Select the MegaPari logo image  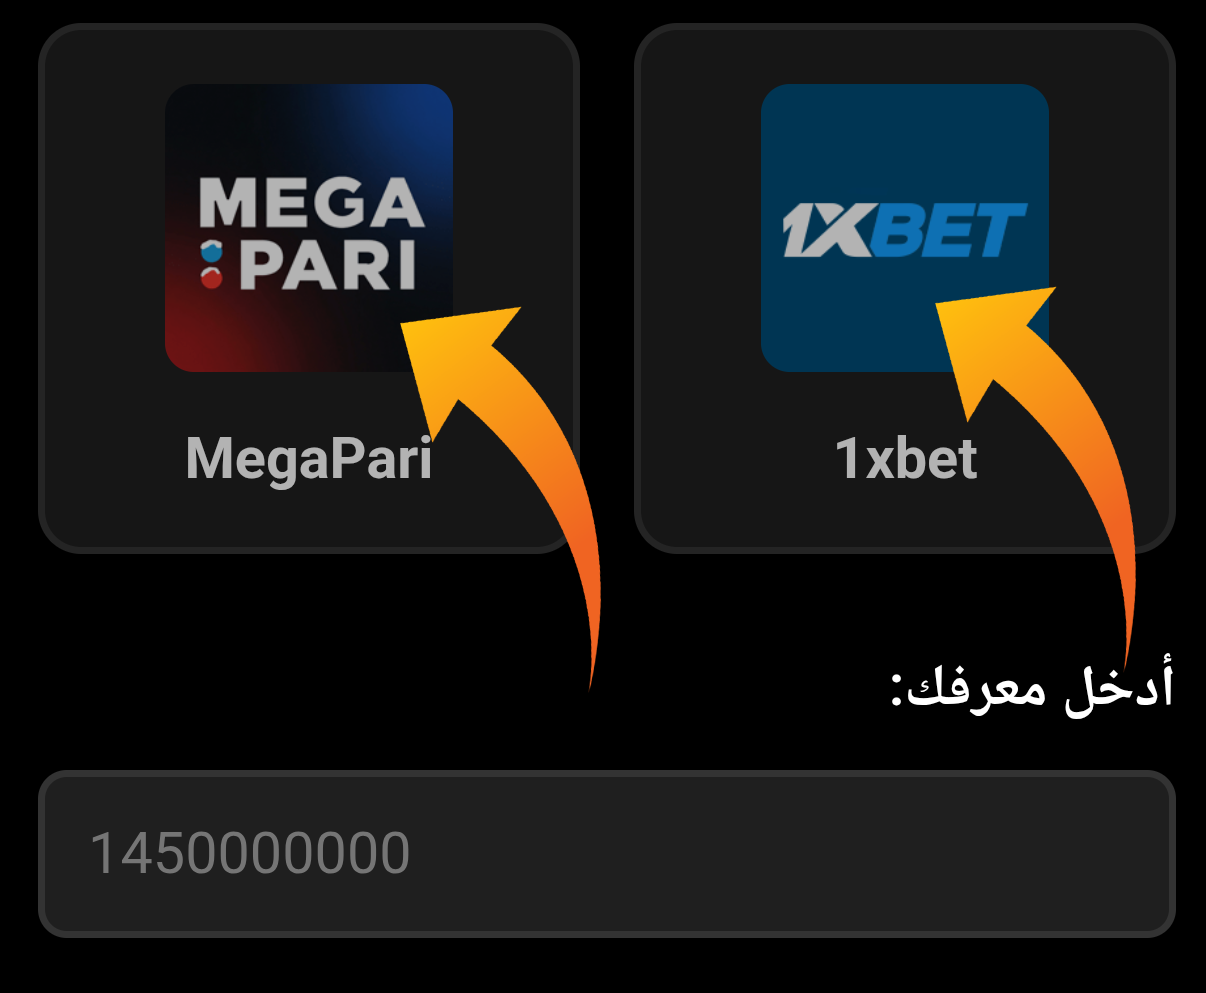[309, 228]
